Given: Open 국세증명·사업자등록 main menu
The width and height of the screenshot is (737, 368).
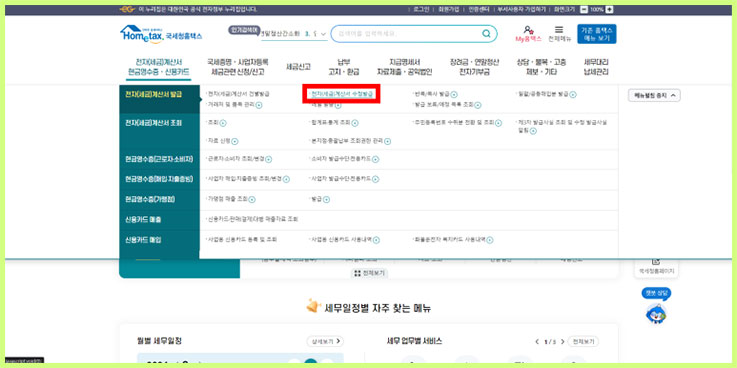Looking at the screenshot, I should 237,67.
